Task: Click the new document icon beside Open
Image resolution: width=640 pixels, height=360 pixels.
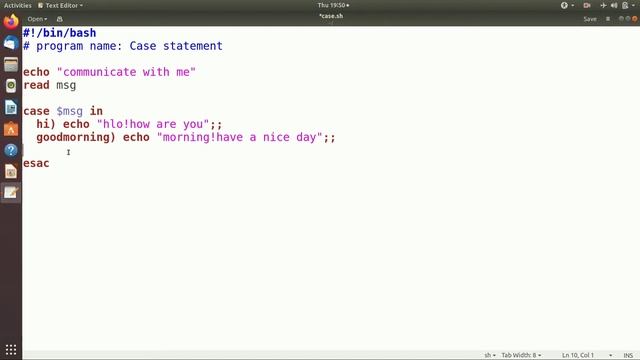Action: click(60, 19)
